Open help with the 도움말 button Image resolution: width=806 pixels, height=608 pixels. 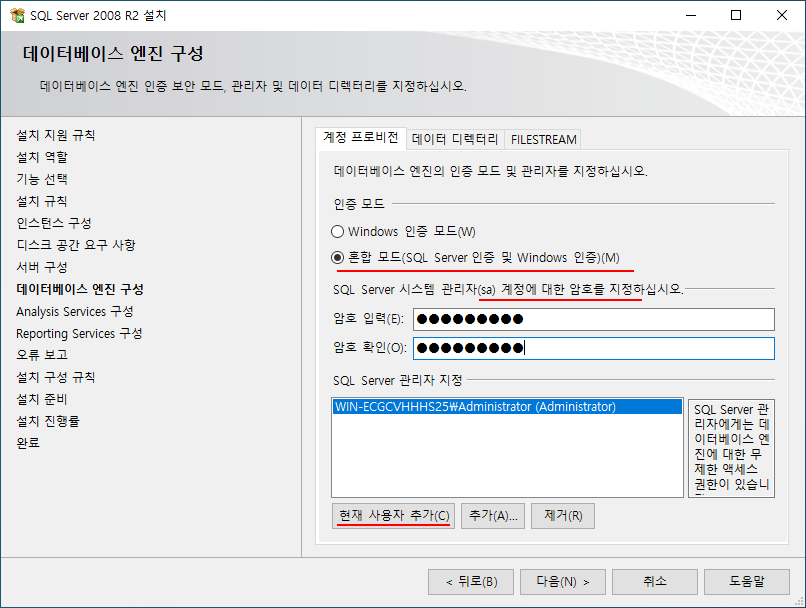[x=747, y=582]
